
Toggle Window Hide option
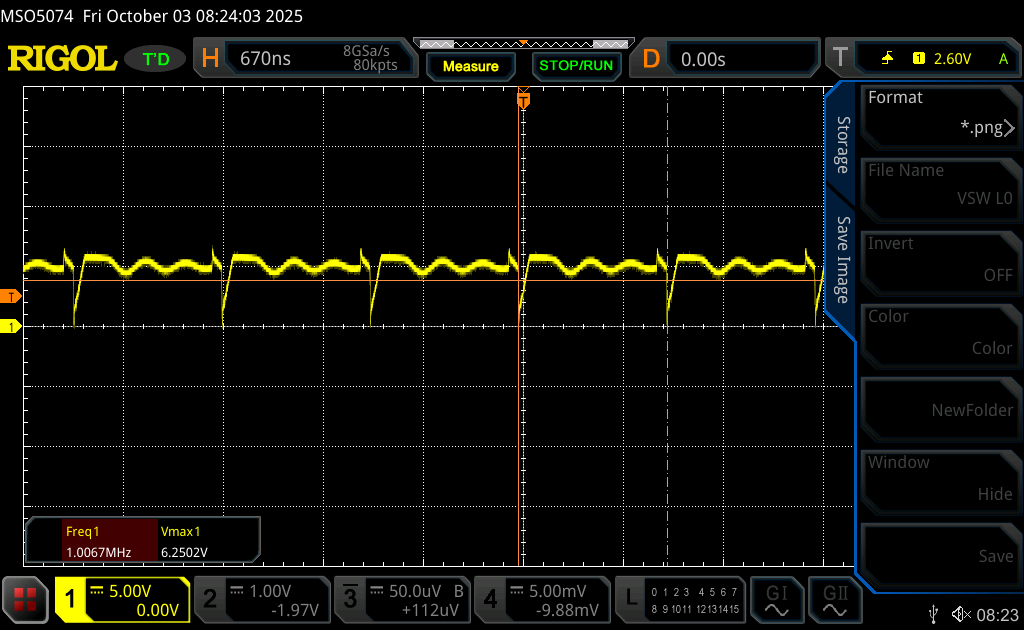tap(940, 482)
